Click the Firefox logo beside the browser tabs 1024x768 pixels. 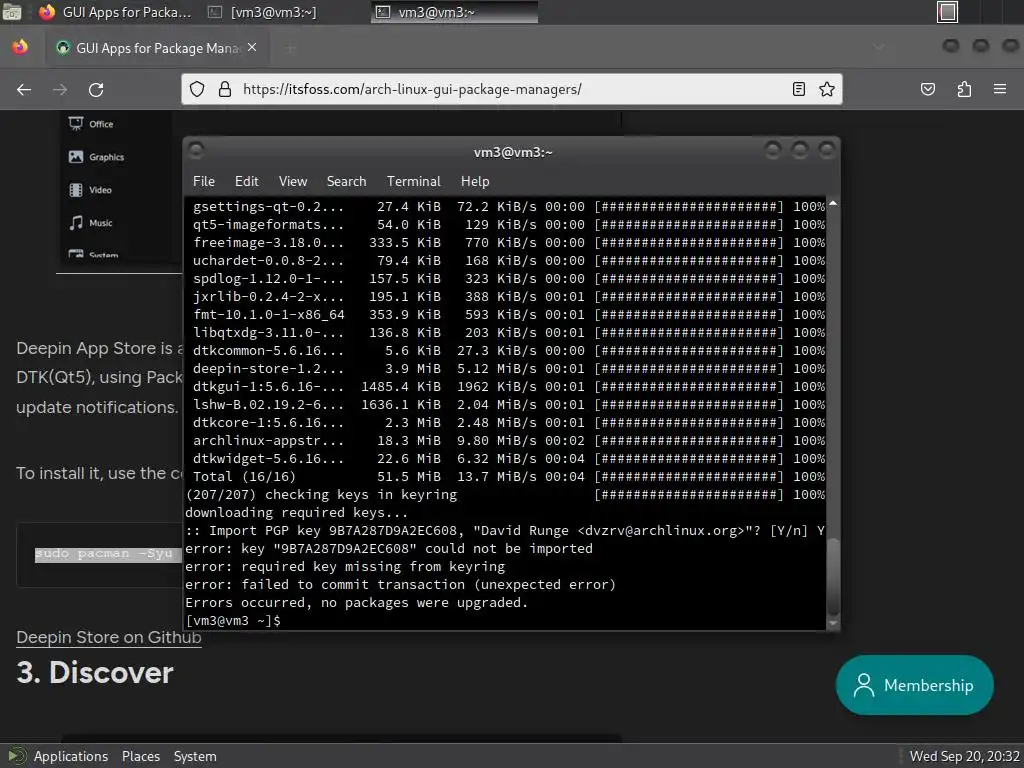pos(20,47)
